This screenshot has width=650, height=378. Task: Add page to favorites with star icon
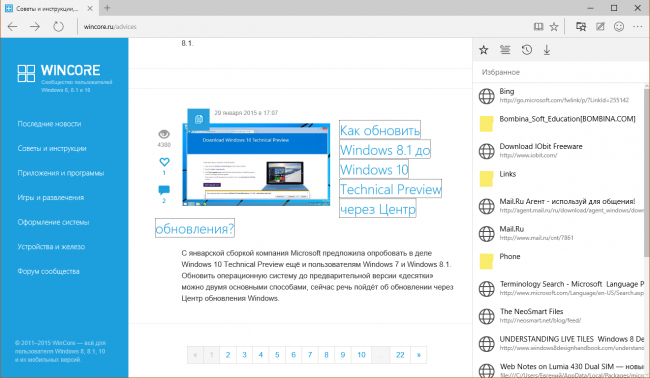(x=554, y=27)
